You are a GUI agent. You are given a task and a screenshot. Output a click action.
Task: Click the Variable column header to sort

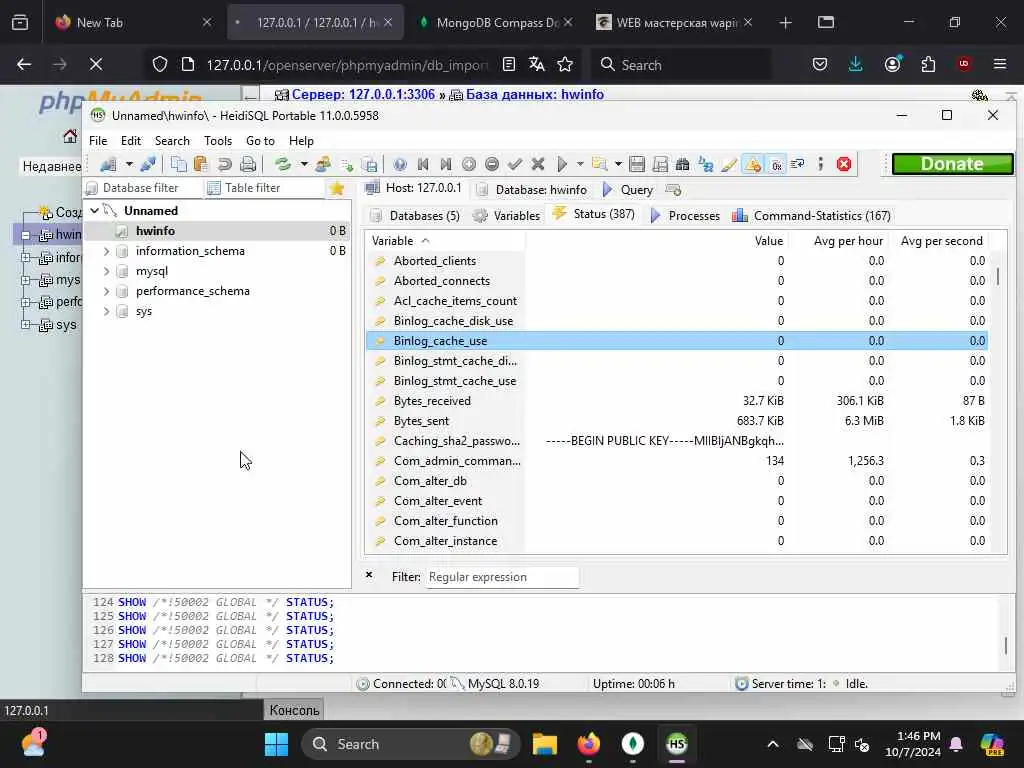tap(445, 241)
